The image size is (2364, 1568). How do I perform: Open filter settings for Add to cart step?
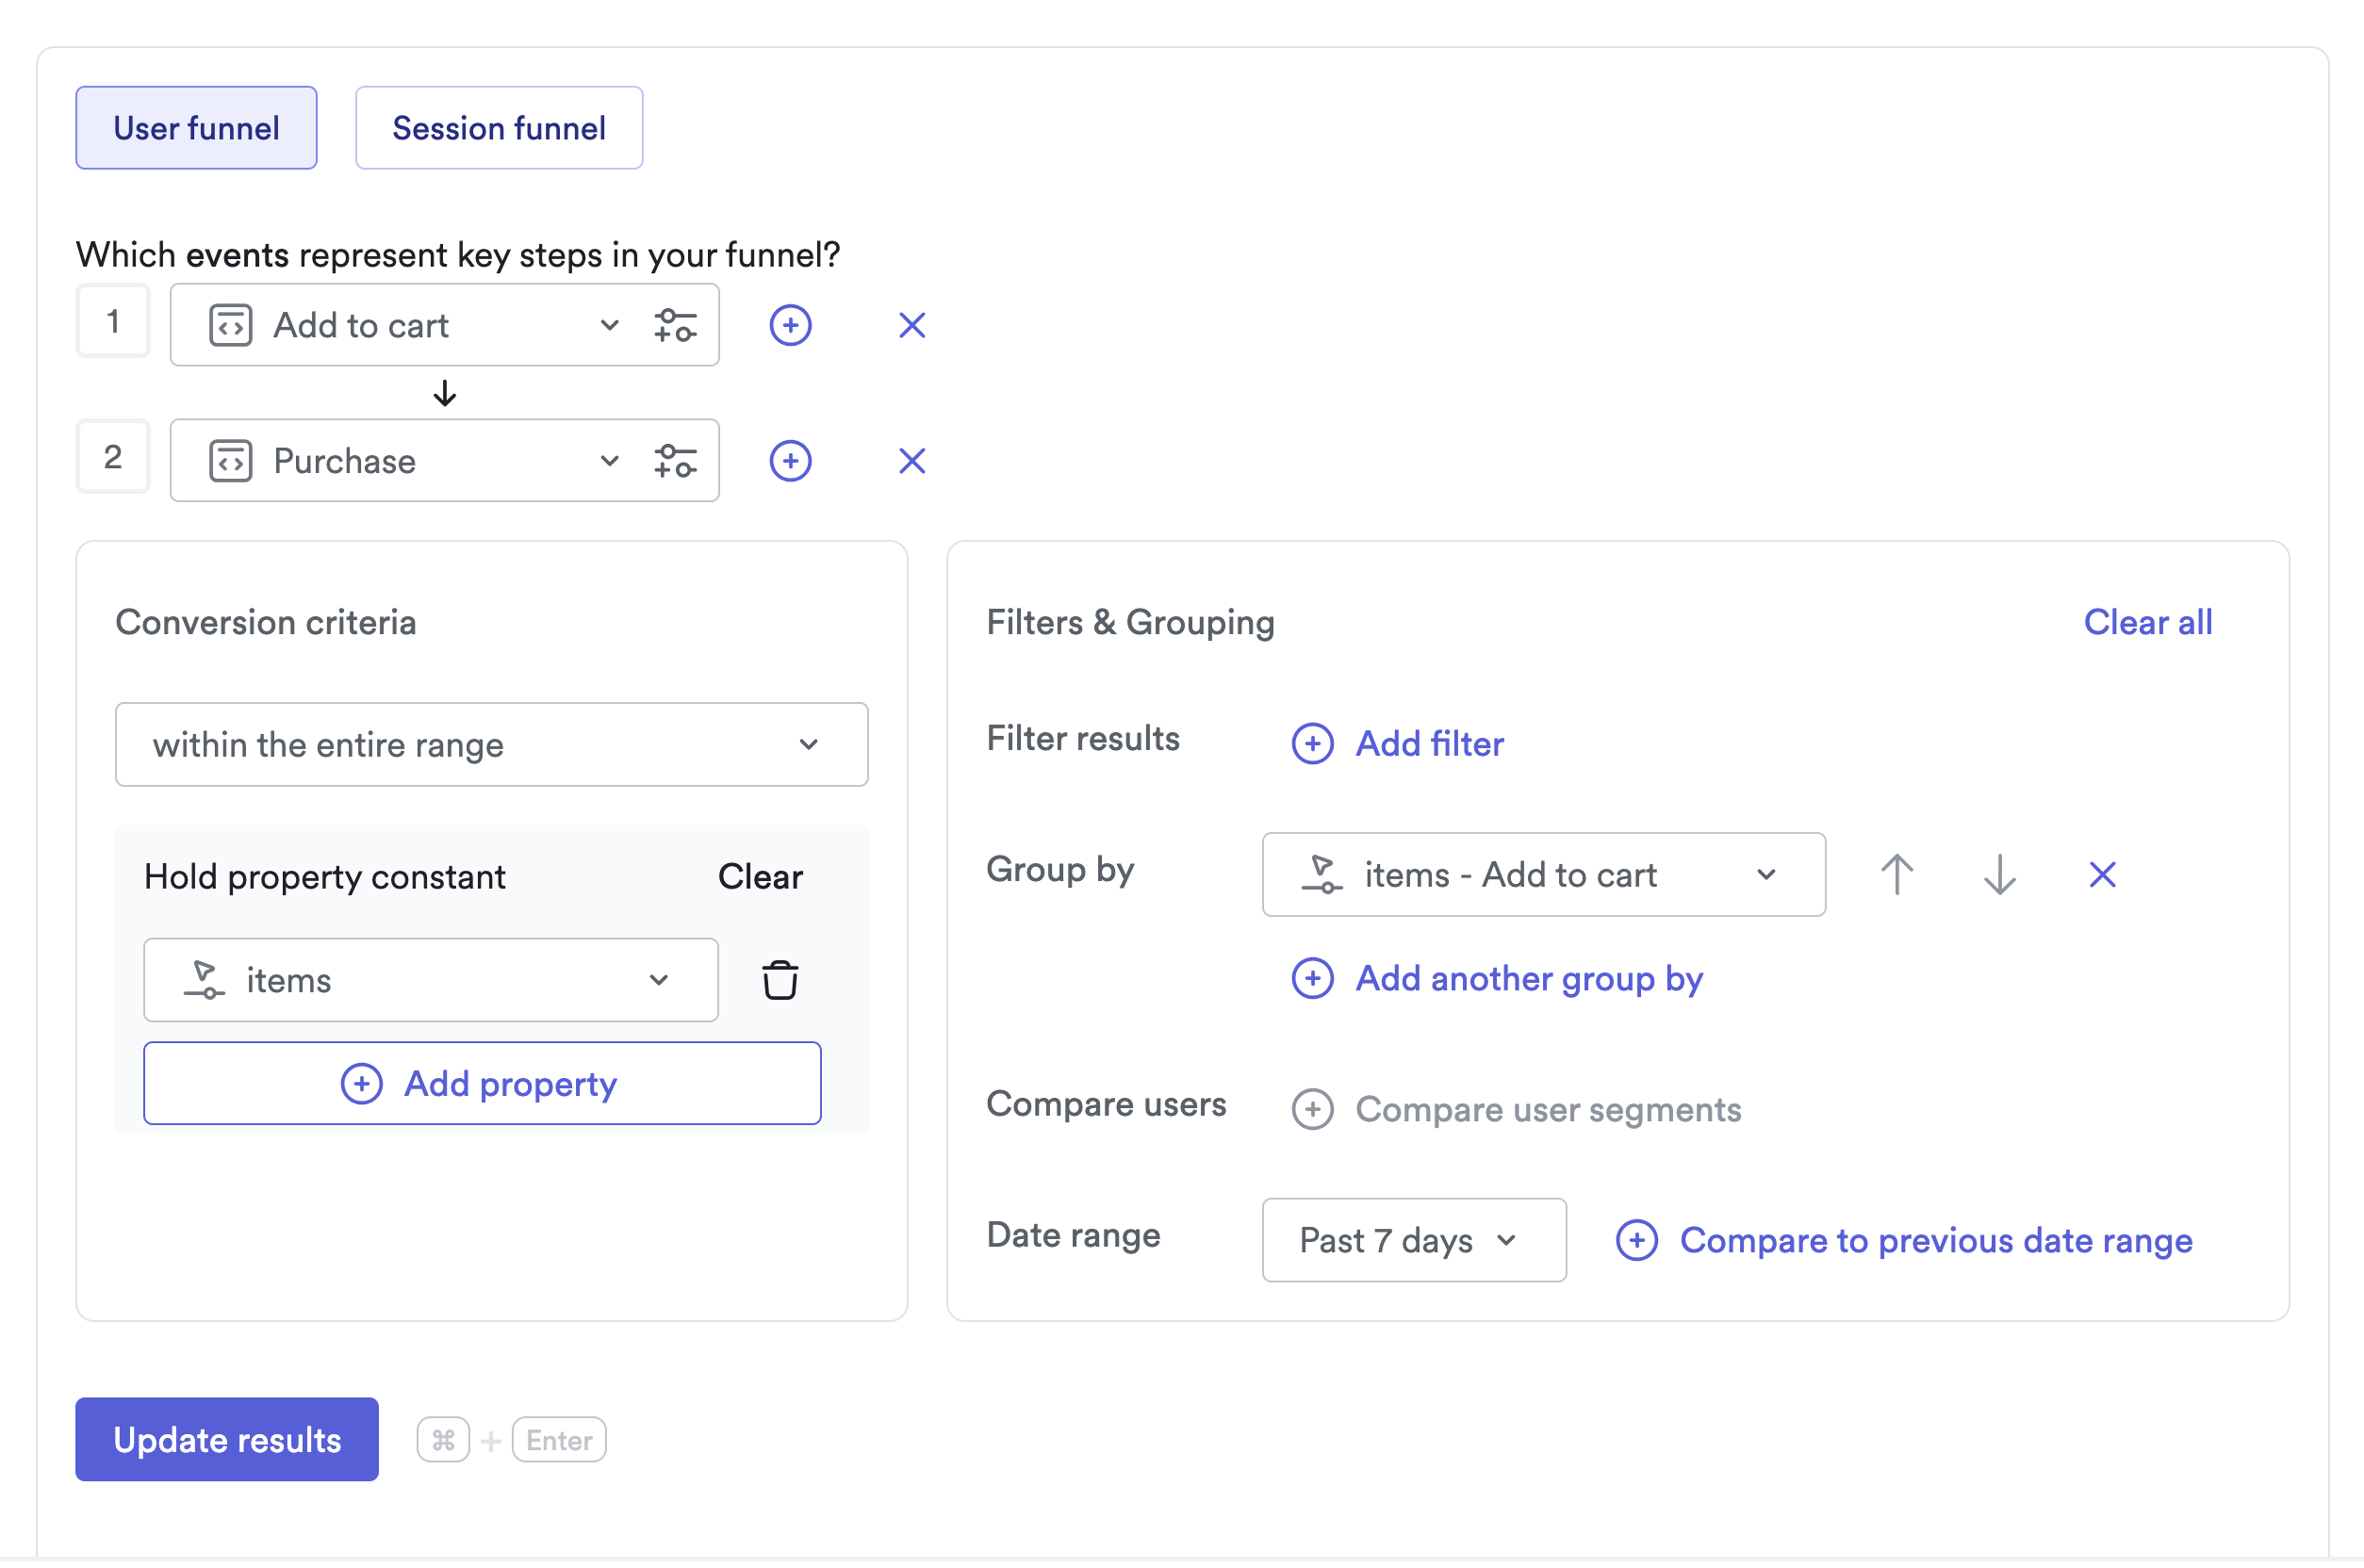675,326
